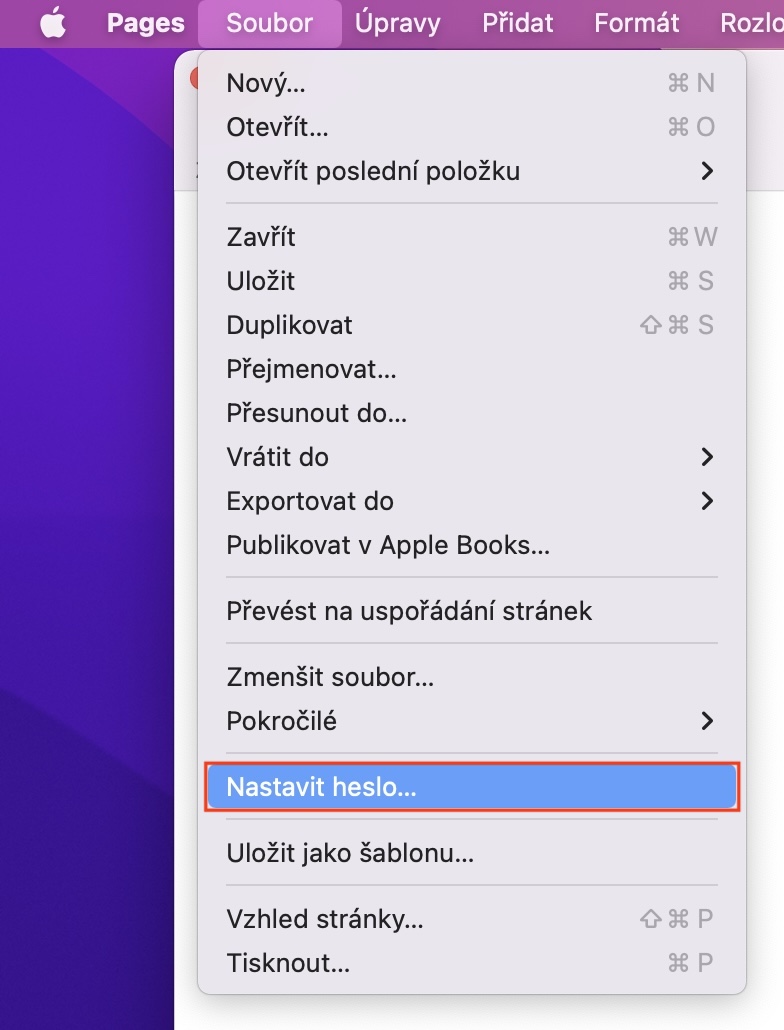Select Přesunout do… option
The width and height of the screenshot is (784, 1030).
316,413
